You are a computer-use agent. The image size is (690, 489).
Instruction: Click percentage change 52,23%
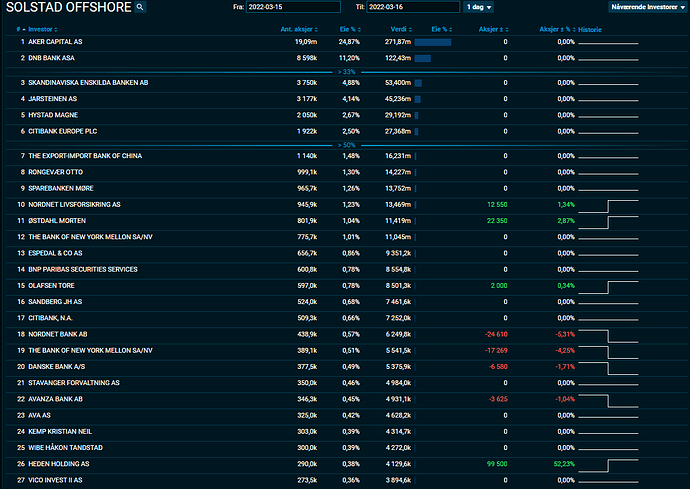(x=564, y=464)
